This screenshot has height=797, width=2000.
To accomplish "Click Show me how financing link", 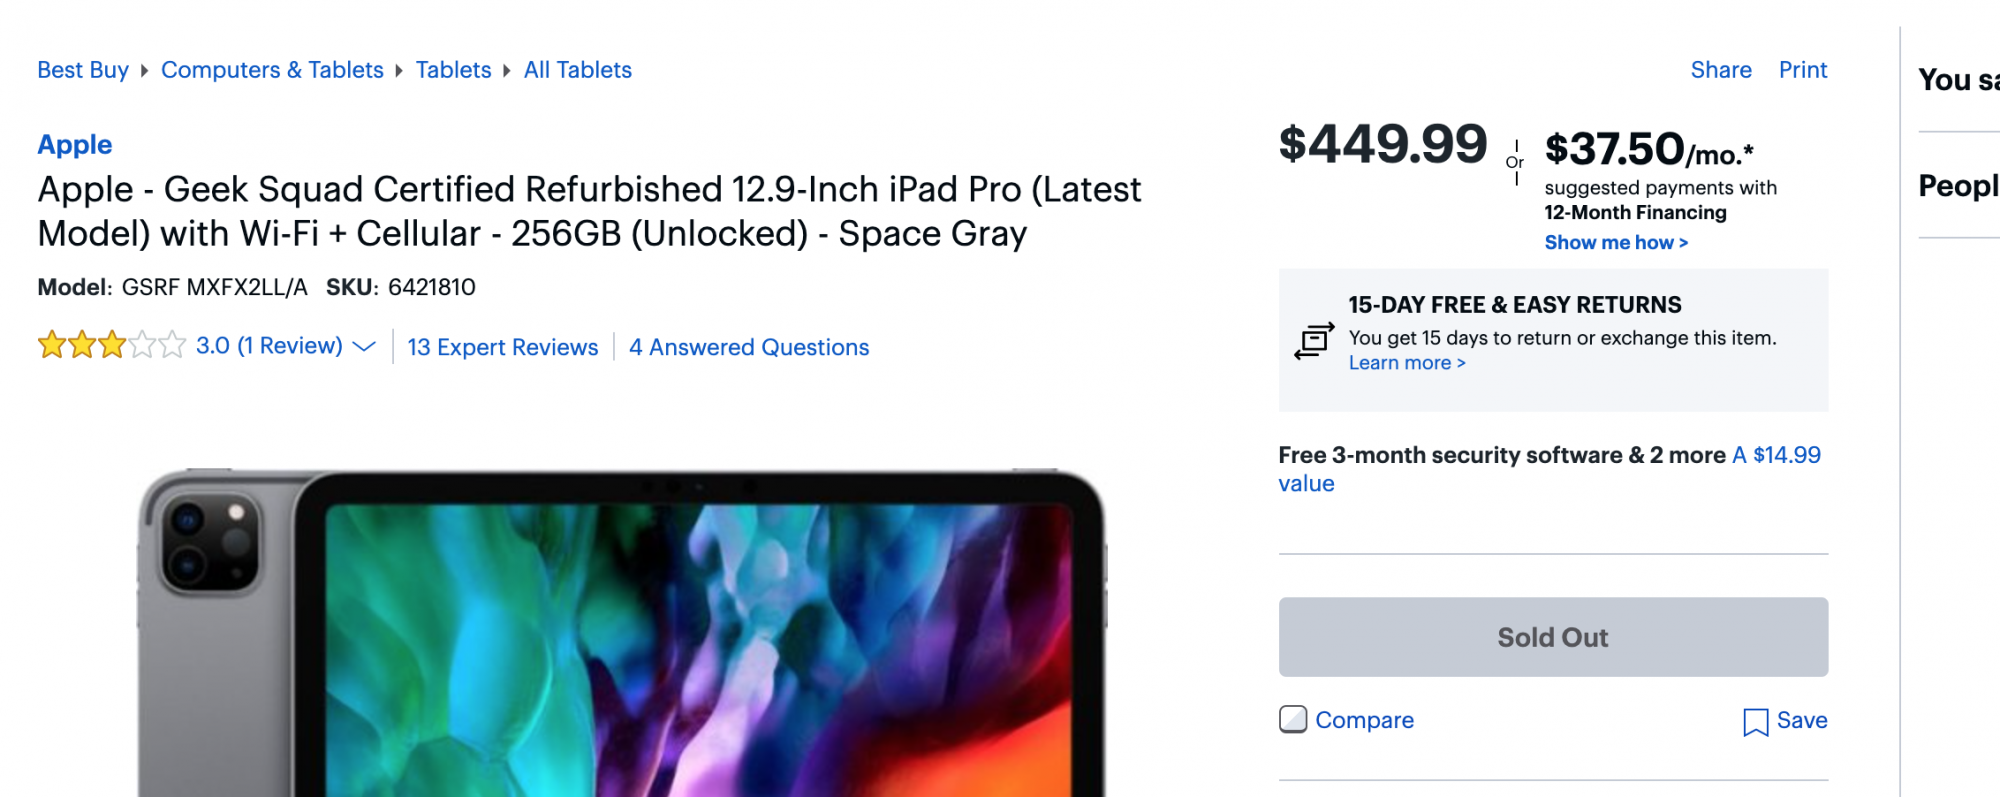I will pyautogui.click(x=1616, y=243).
